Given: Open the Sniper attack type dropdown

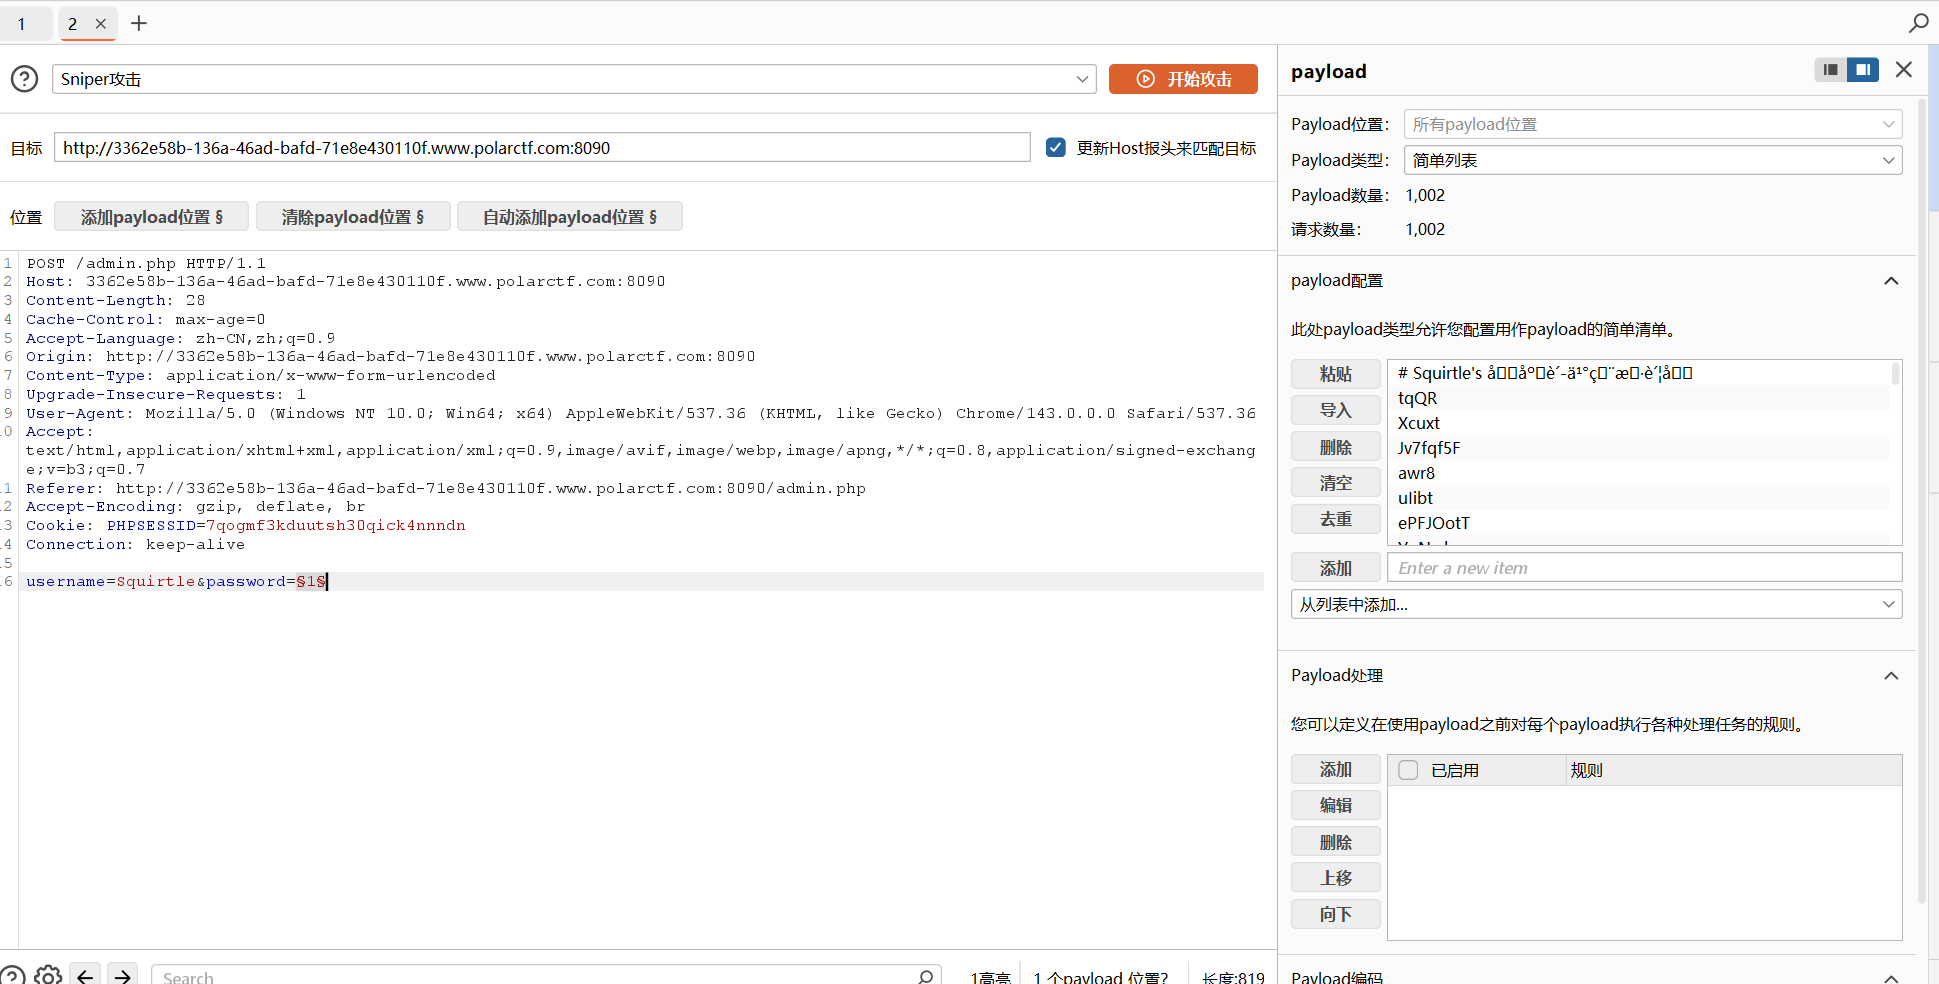Looking at the screenshot, I should pyautogui.click(x=574, y=79).
